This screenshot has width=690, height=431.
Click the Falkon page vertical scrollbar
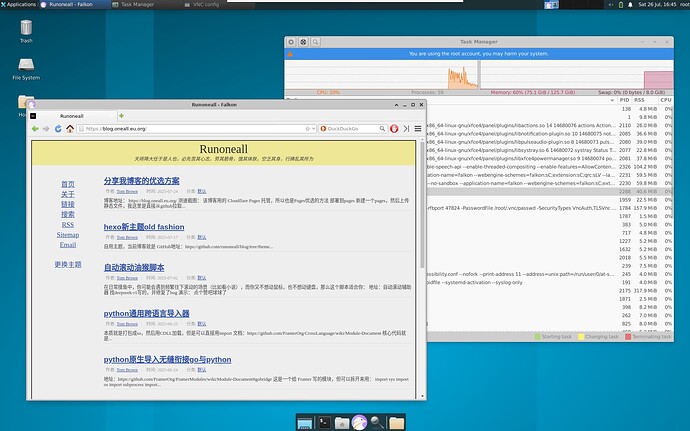[422, 205]
